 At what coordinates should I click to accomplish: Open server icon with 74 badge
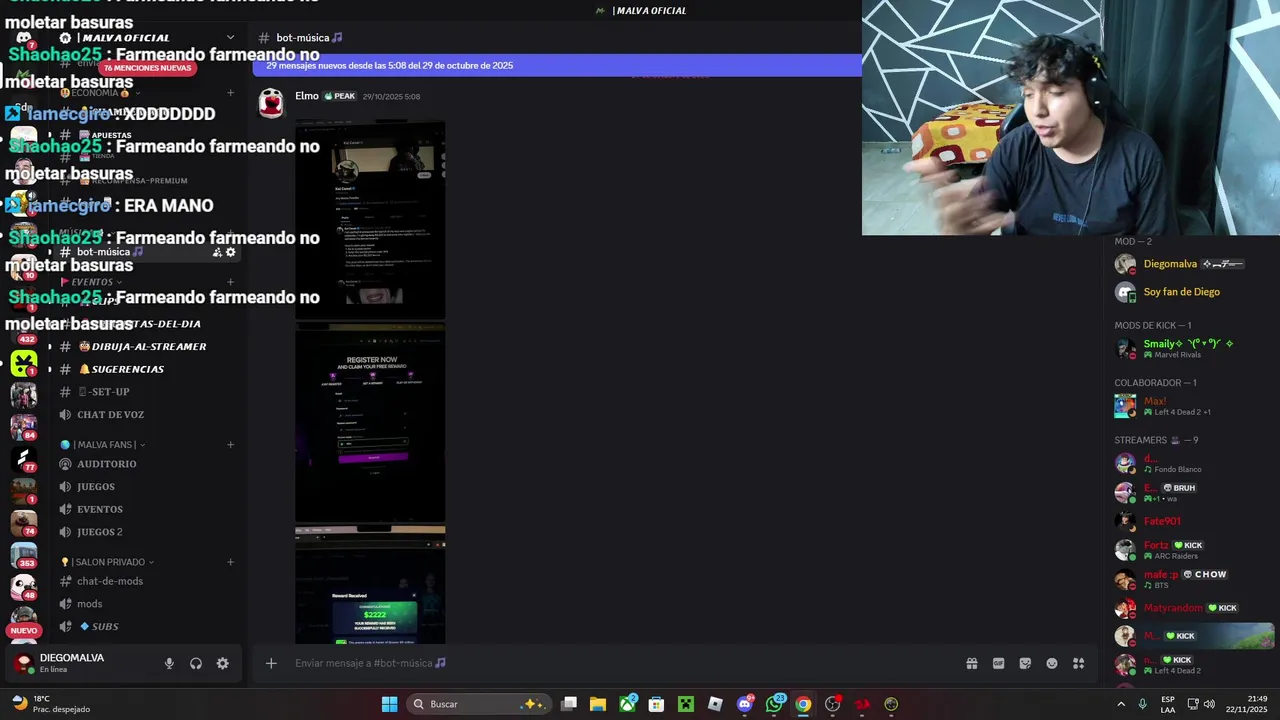[24, 523]
